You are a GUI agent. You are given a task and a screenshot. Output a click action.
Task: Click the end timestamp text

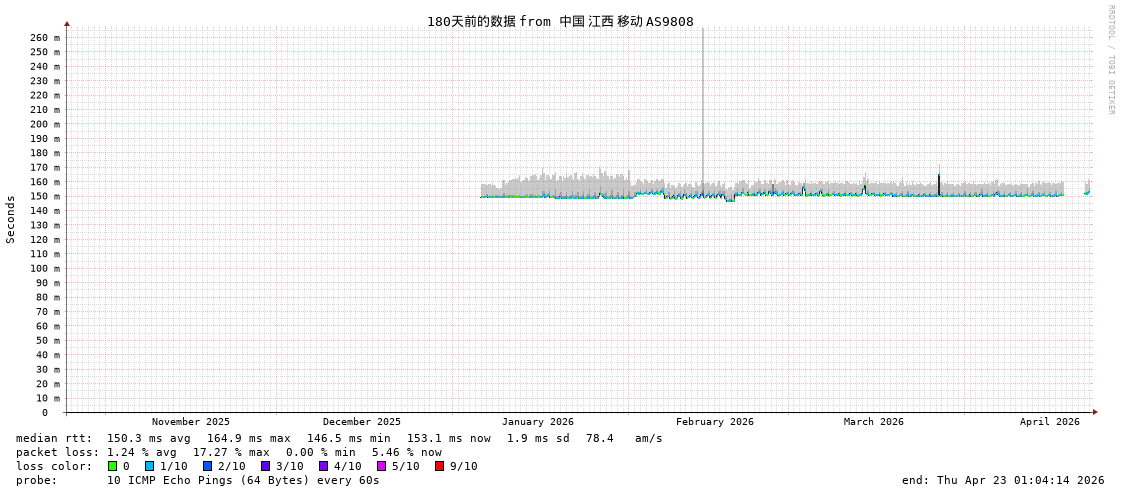[1002, 480]
